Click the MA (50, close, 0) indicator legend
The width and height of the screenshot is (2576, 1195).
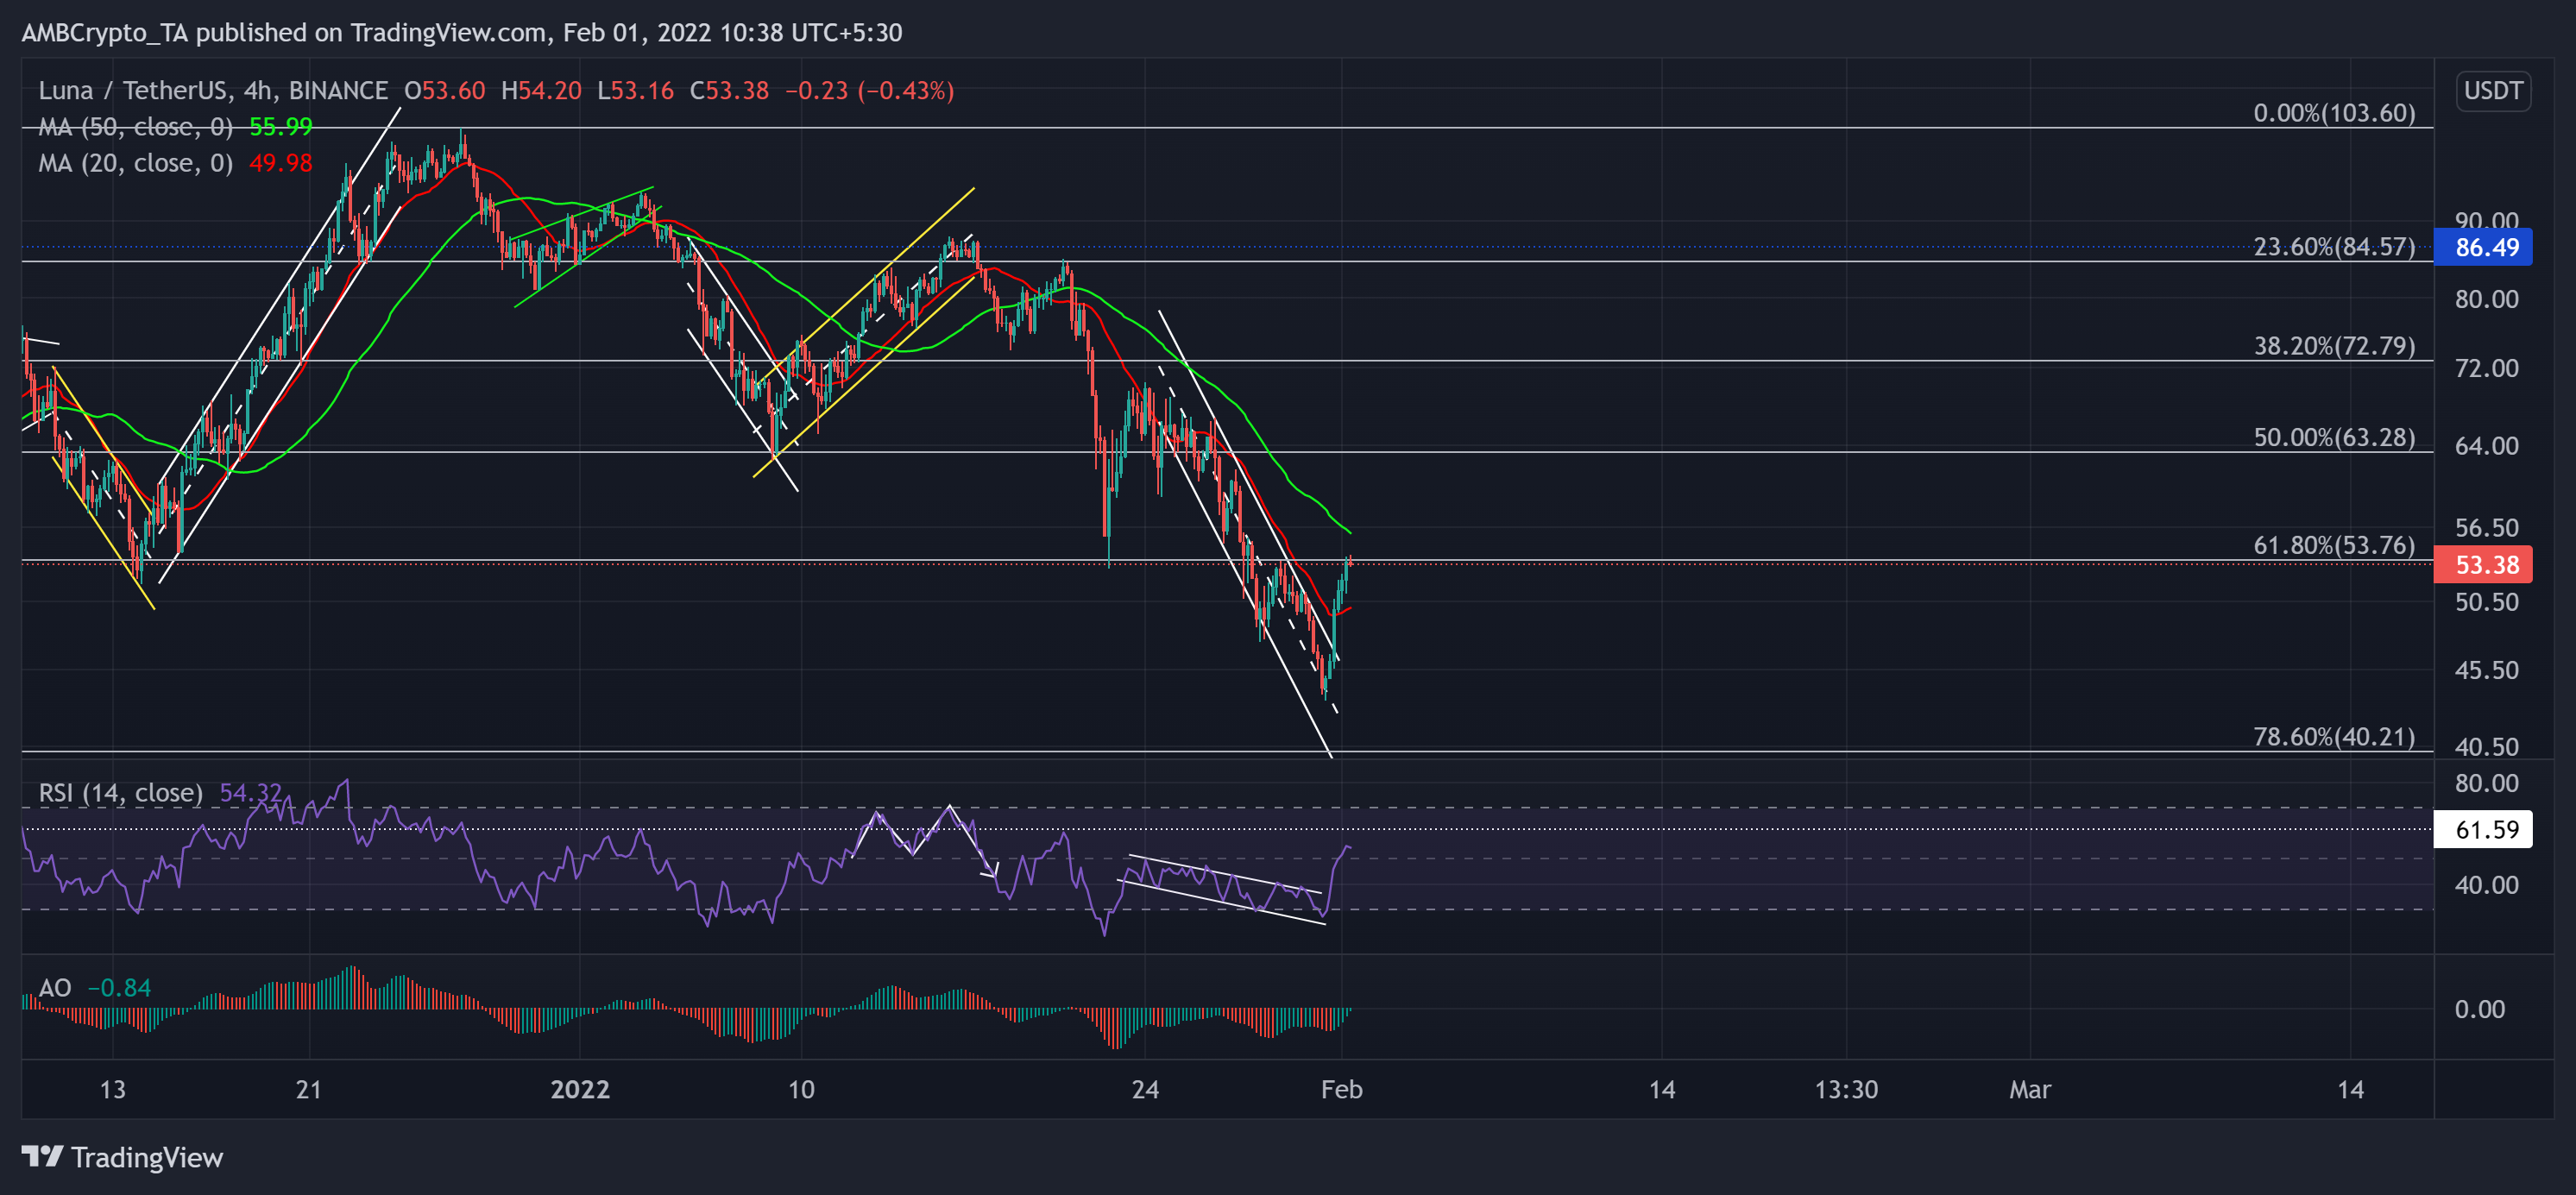pyautogui.click(x=136, y=127)
